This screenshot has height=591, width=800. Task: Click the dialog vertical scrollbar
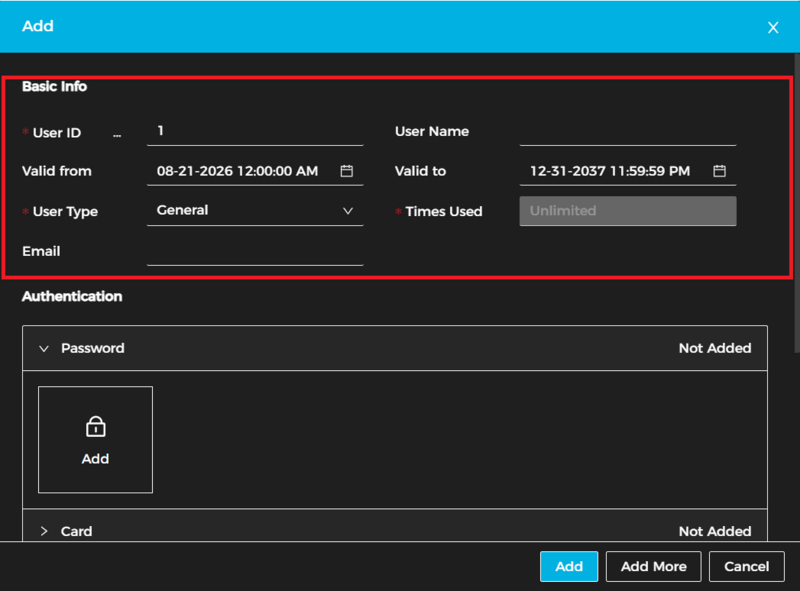(x=797, y=203)
